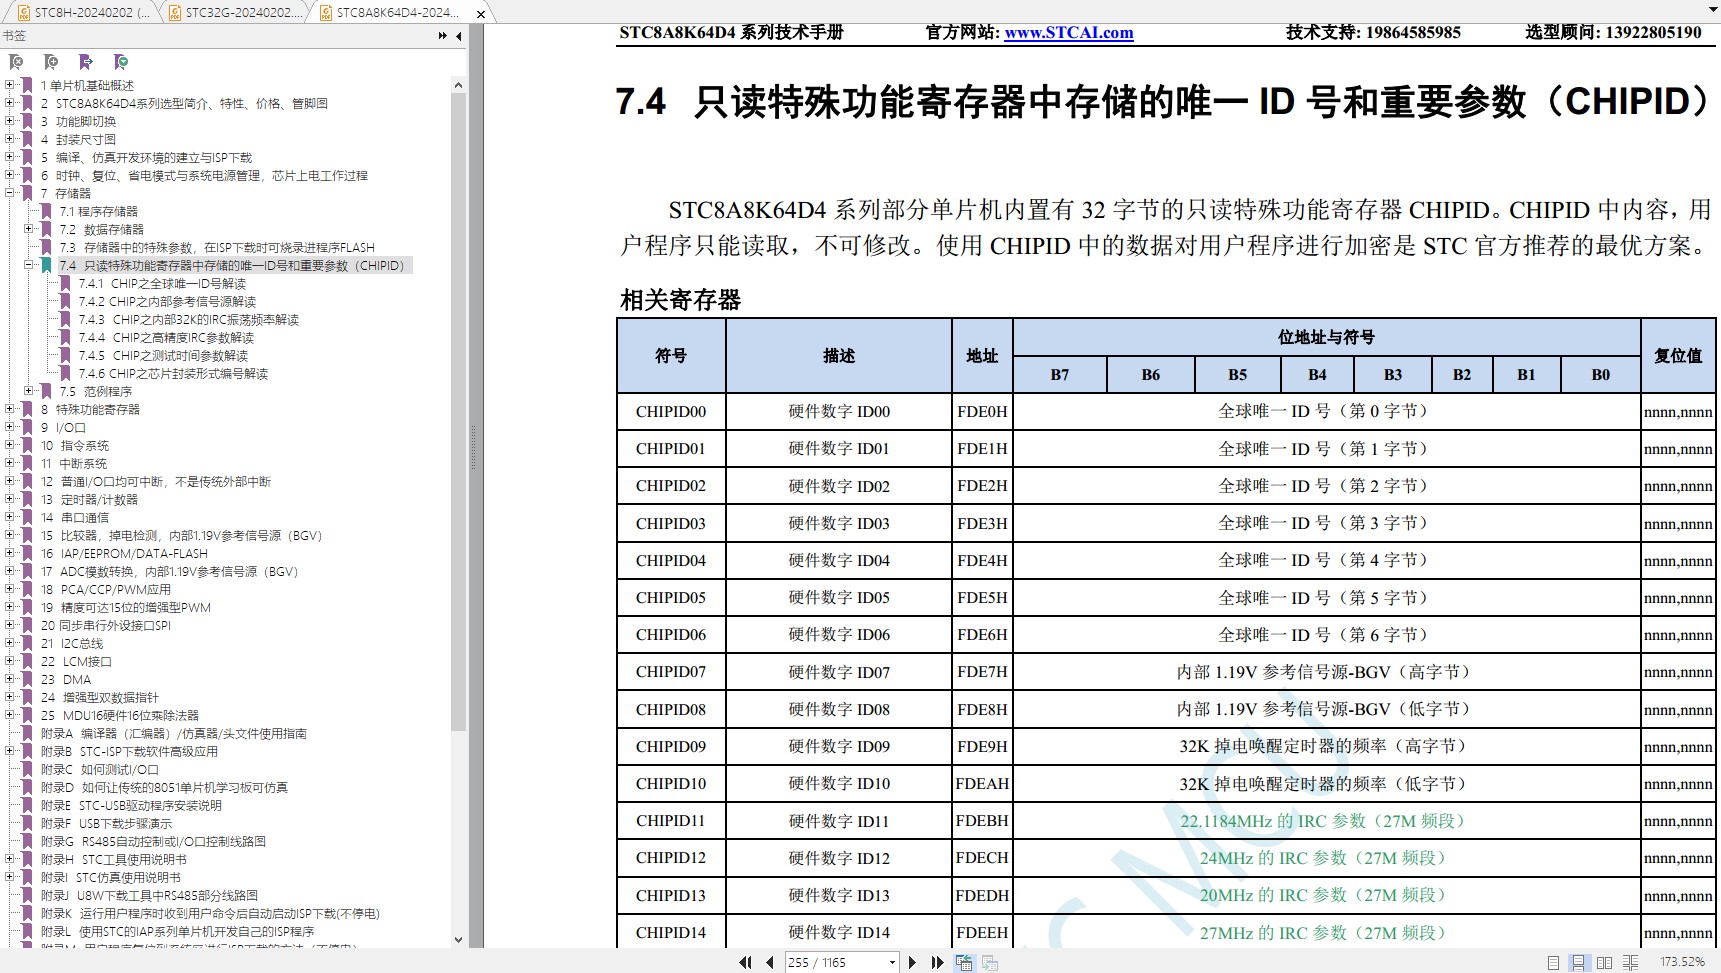Open the www.STCAI.com website link
Image resolution: width=1721 pixels, height=973 pixels.
(1069, 32)
